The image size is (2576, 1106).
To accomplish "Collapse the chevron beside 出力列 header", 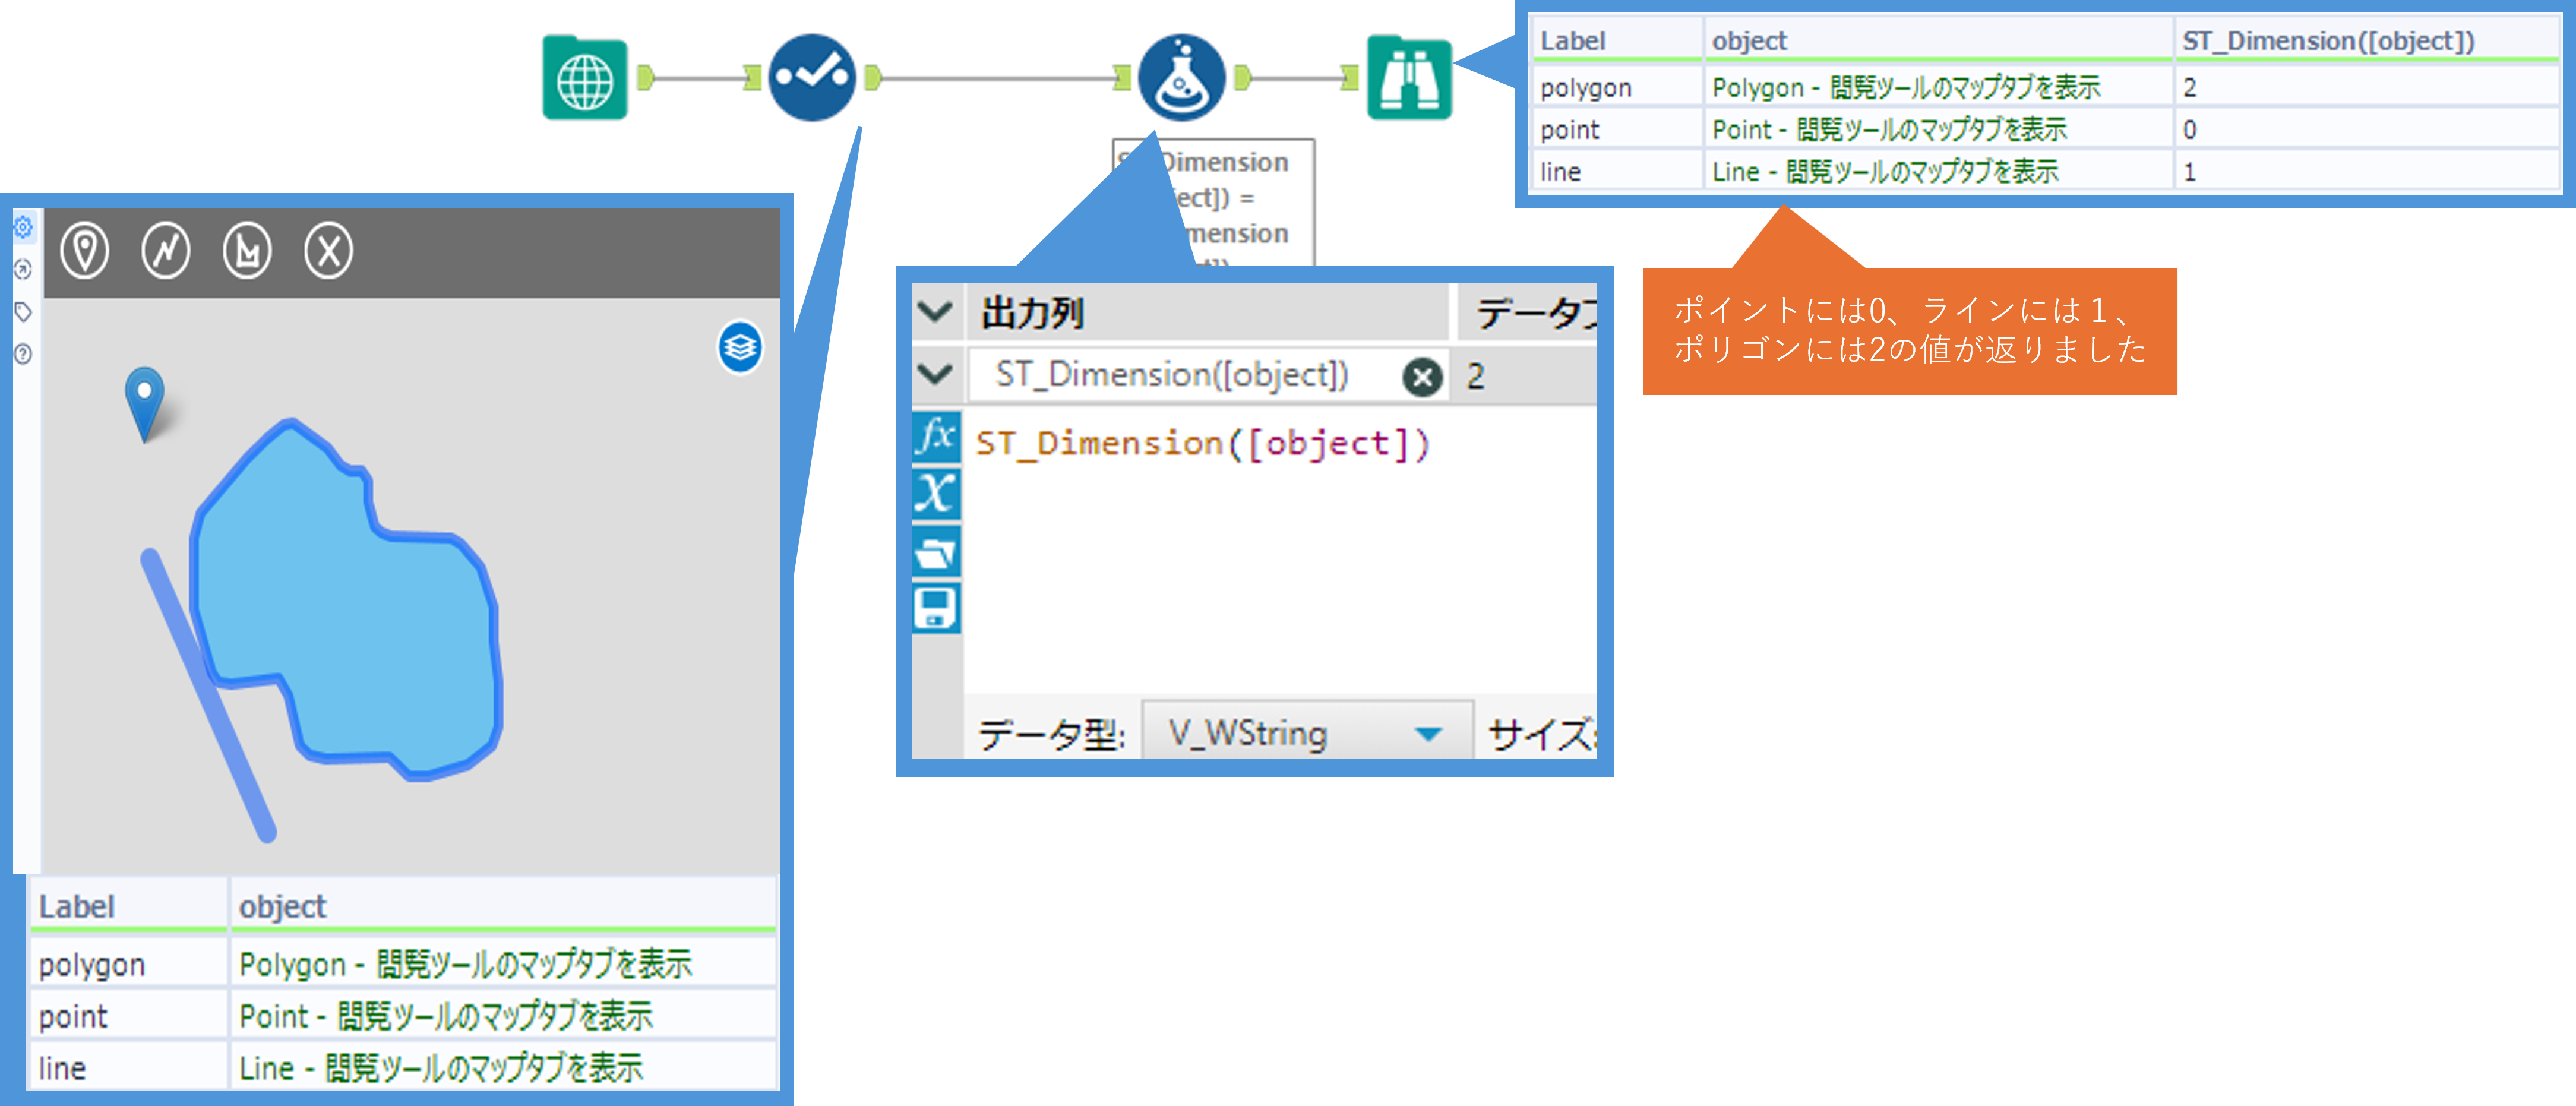I will tap(935, 312).
